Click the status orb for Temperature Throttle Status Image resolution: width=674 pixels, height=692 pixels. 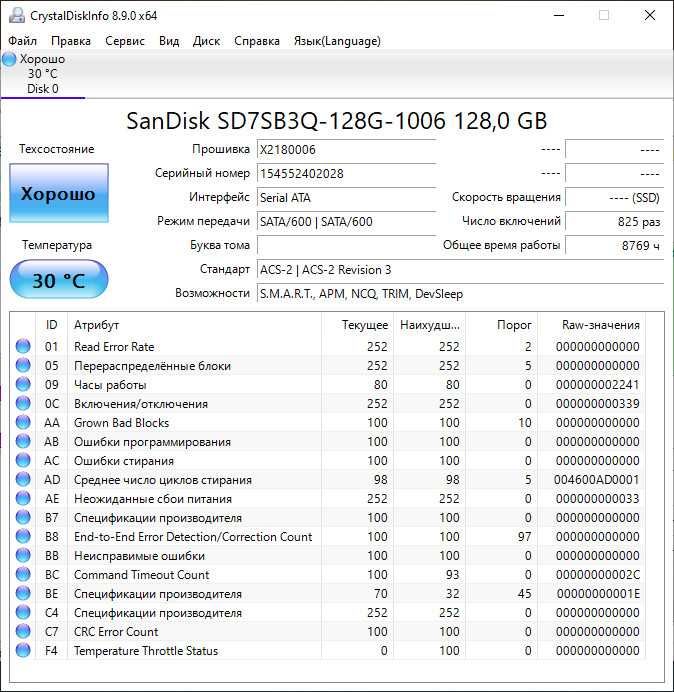pyautogui.click(x=23, y=650)
